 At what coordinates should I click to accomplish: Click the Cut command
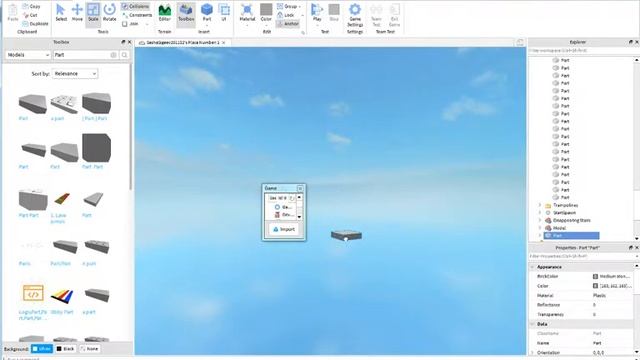coord(30,15)
